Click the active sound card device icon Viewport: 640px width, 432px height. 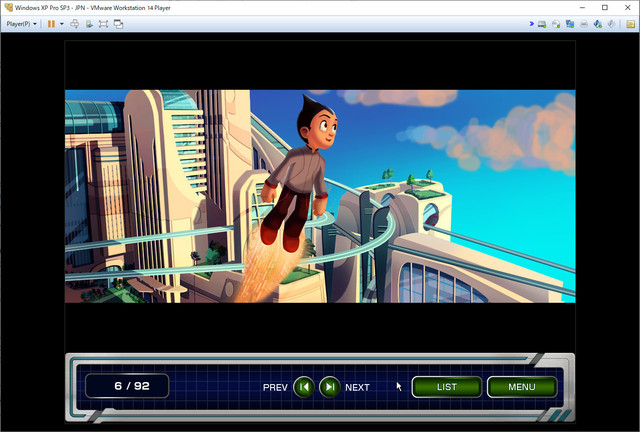[x=598, y=24]
